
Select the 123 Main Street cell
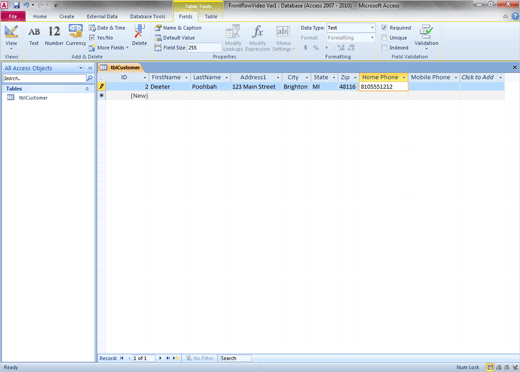click(x=256, y=87)
